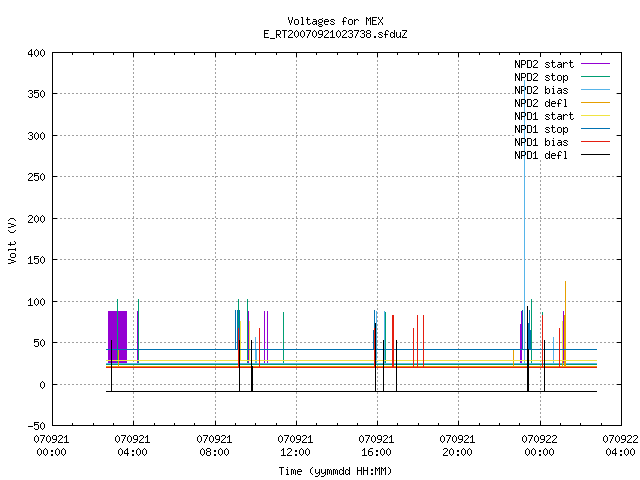Screen dimensions: 640x480
Task: Click the 'NPD2 defl' legend label
Action: click(x=541, y=103)
